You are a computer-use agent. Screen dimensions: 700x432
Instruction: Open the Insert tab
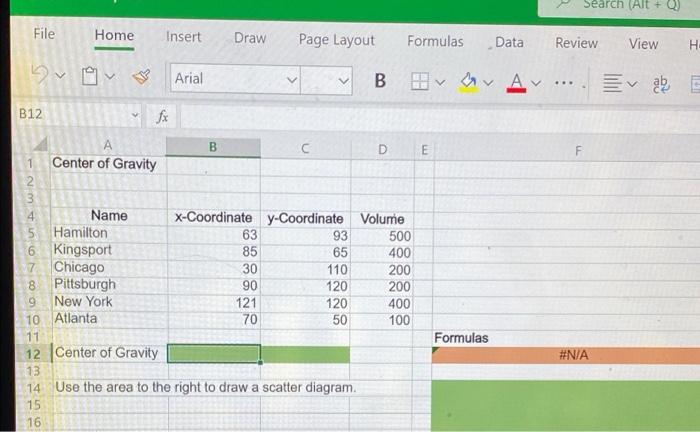point(183,37)
